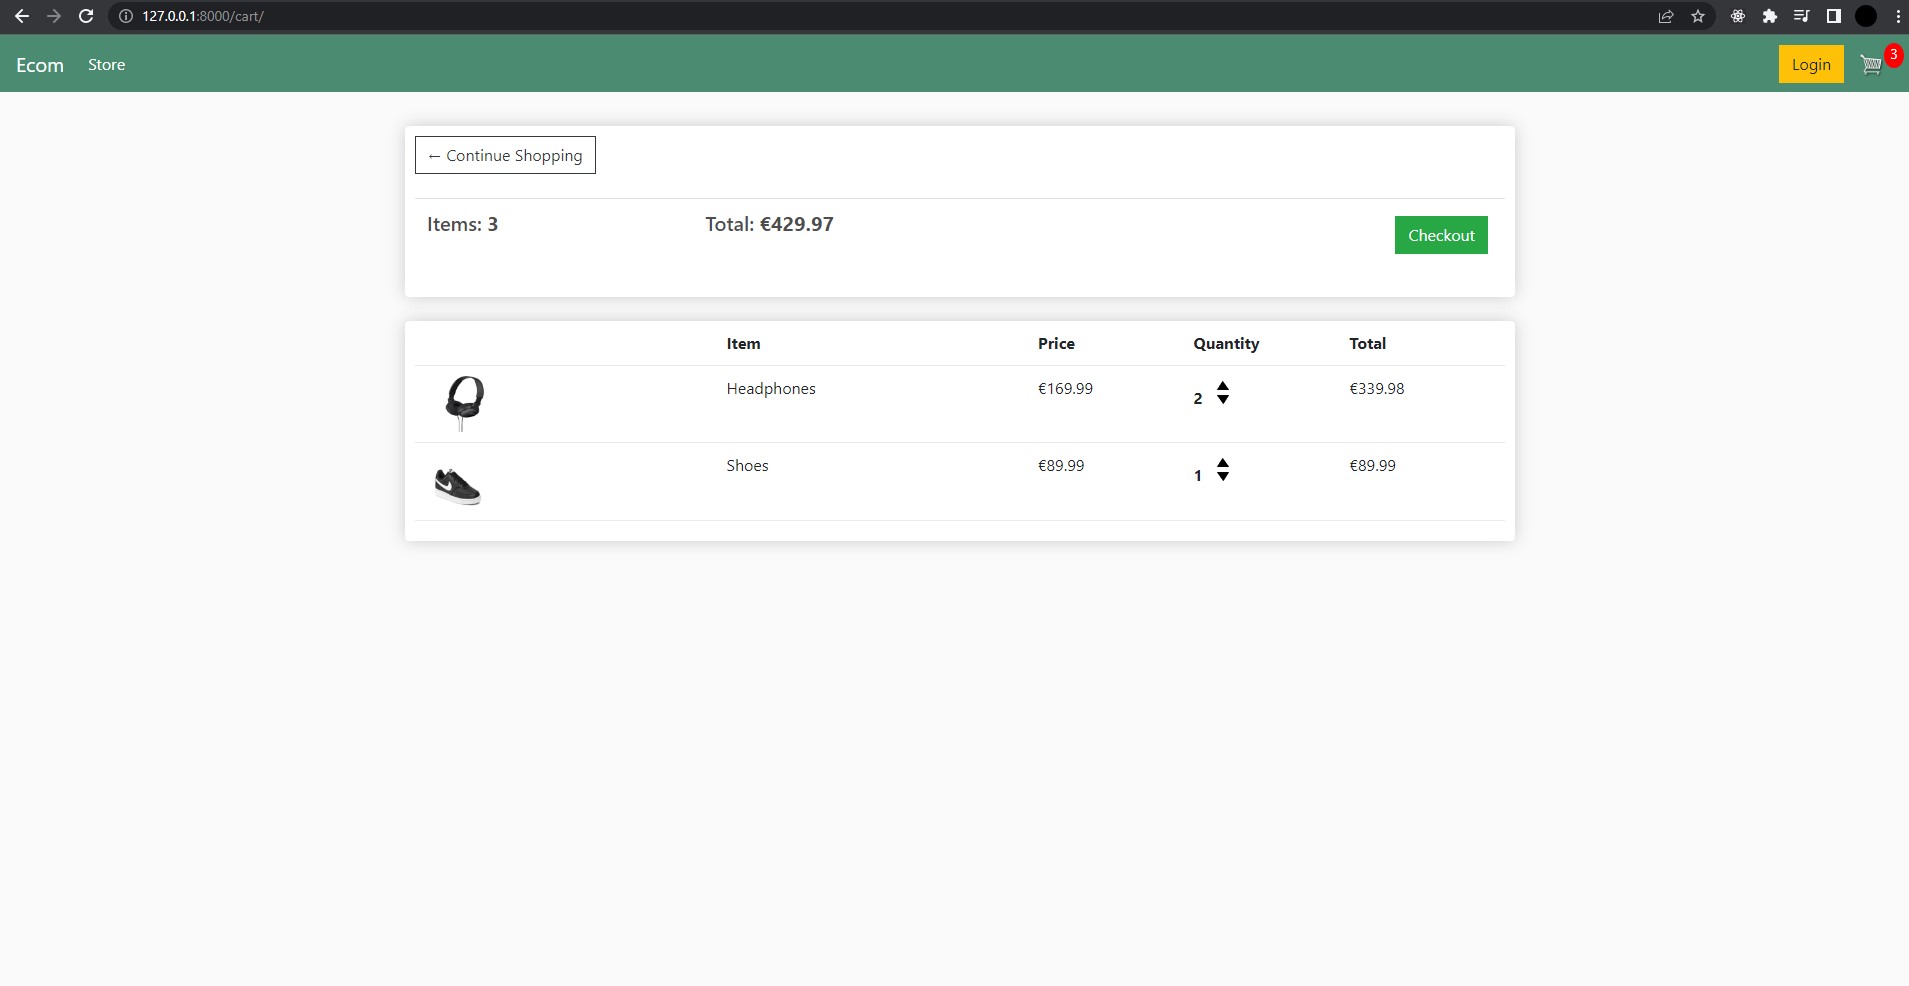Bookmark this page with the star icon
1909x986 pixels.
1697,16
